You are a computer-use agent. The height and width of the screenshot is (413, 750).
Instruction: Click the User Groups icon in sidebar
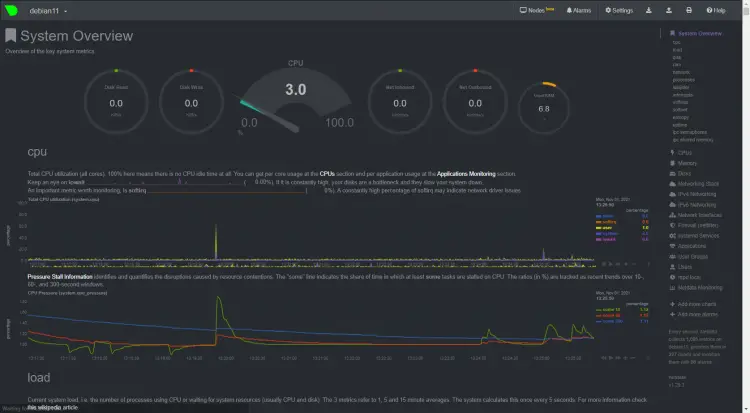click(x=673, y=257)
